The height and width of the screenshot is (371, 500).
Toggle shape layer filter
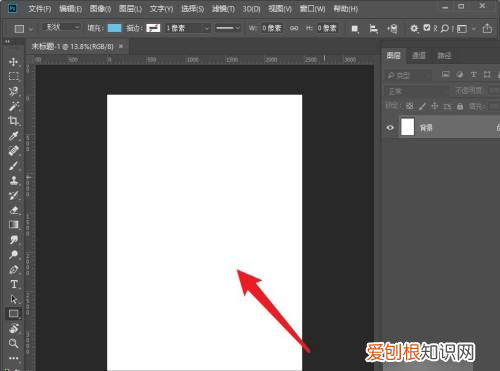[x=487, y=74]
